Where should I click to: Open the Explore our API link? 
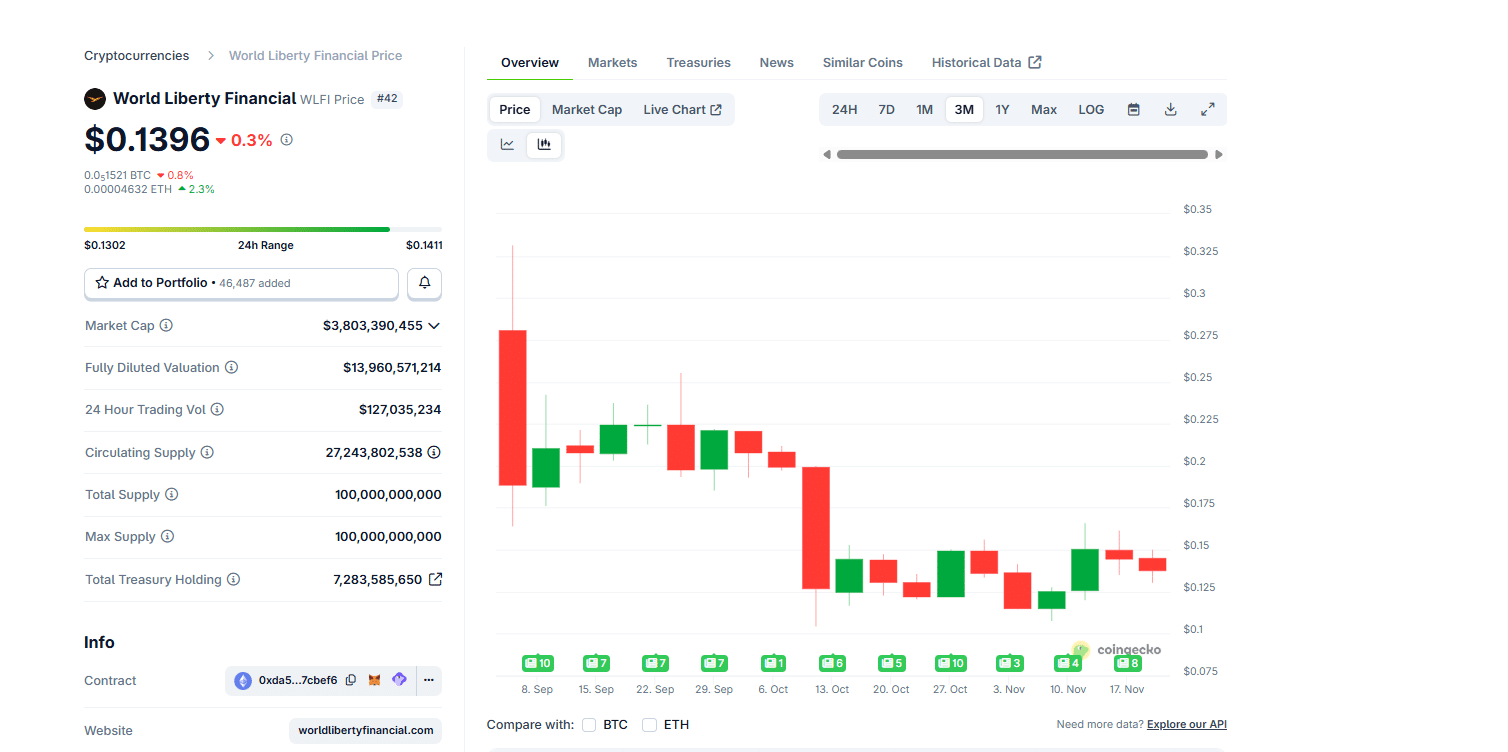pos(1186,724)
